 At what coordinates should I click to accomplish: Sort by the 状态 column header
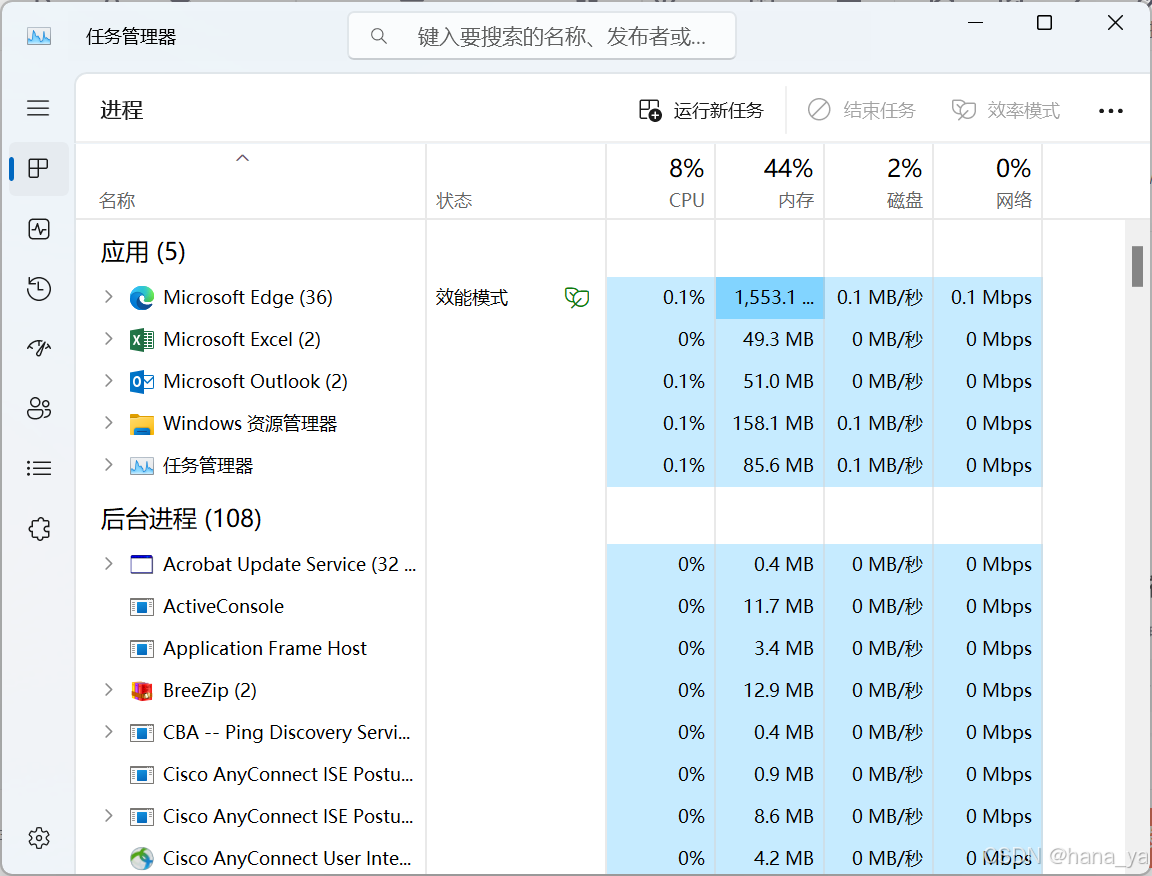click(x=516, y=181)
